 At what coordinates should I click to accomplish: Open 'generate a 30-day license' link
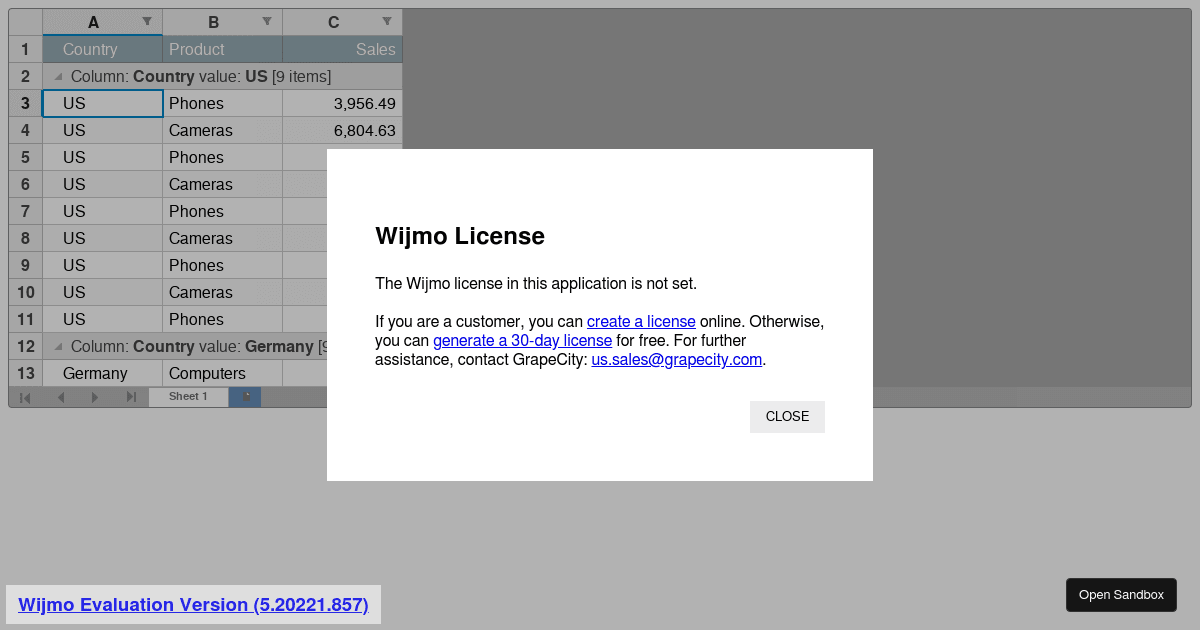(x=522, y=340)
